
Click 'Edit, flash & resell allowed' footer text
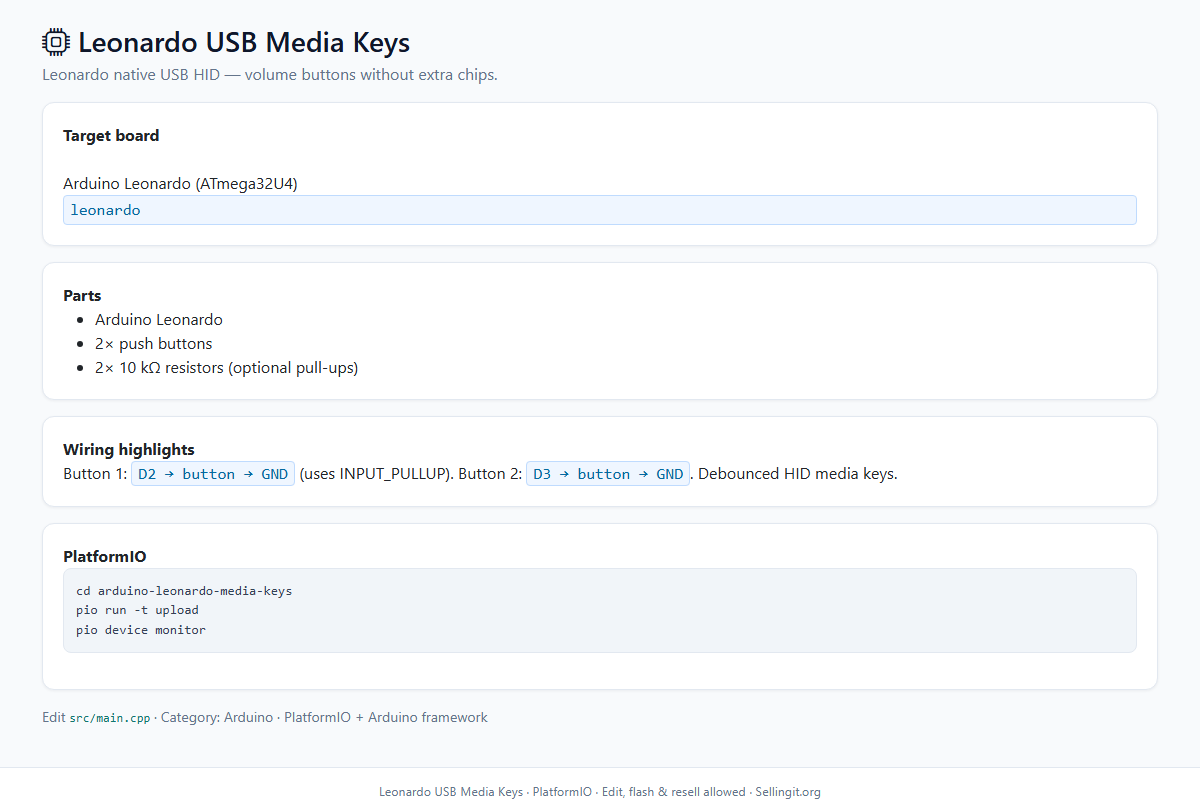click(673, 792)
